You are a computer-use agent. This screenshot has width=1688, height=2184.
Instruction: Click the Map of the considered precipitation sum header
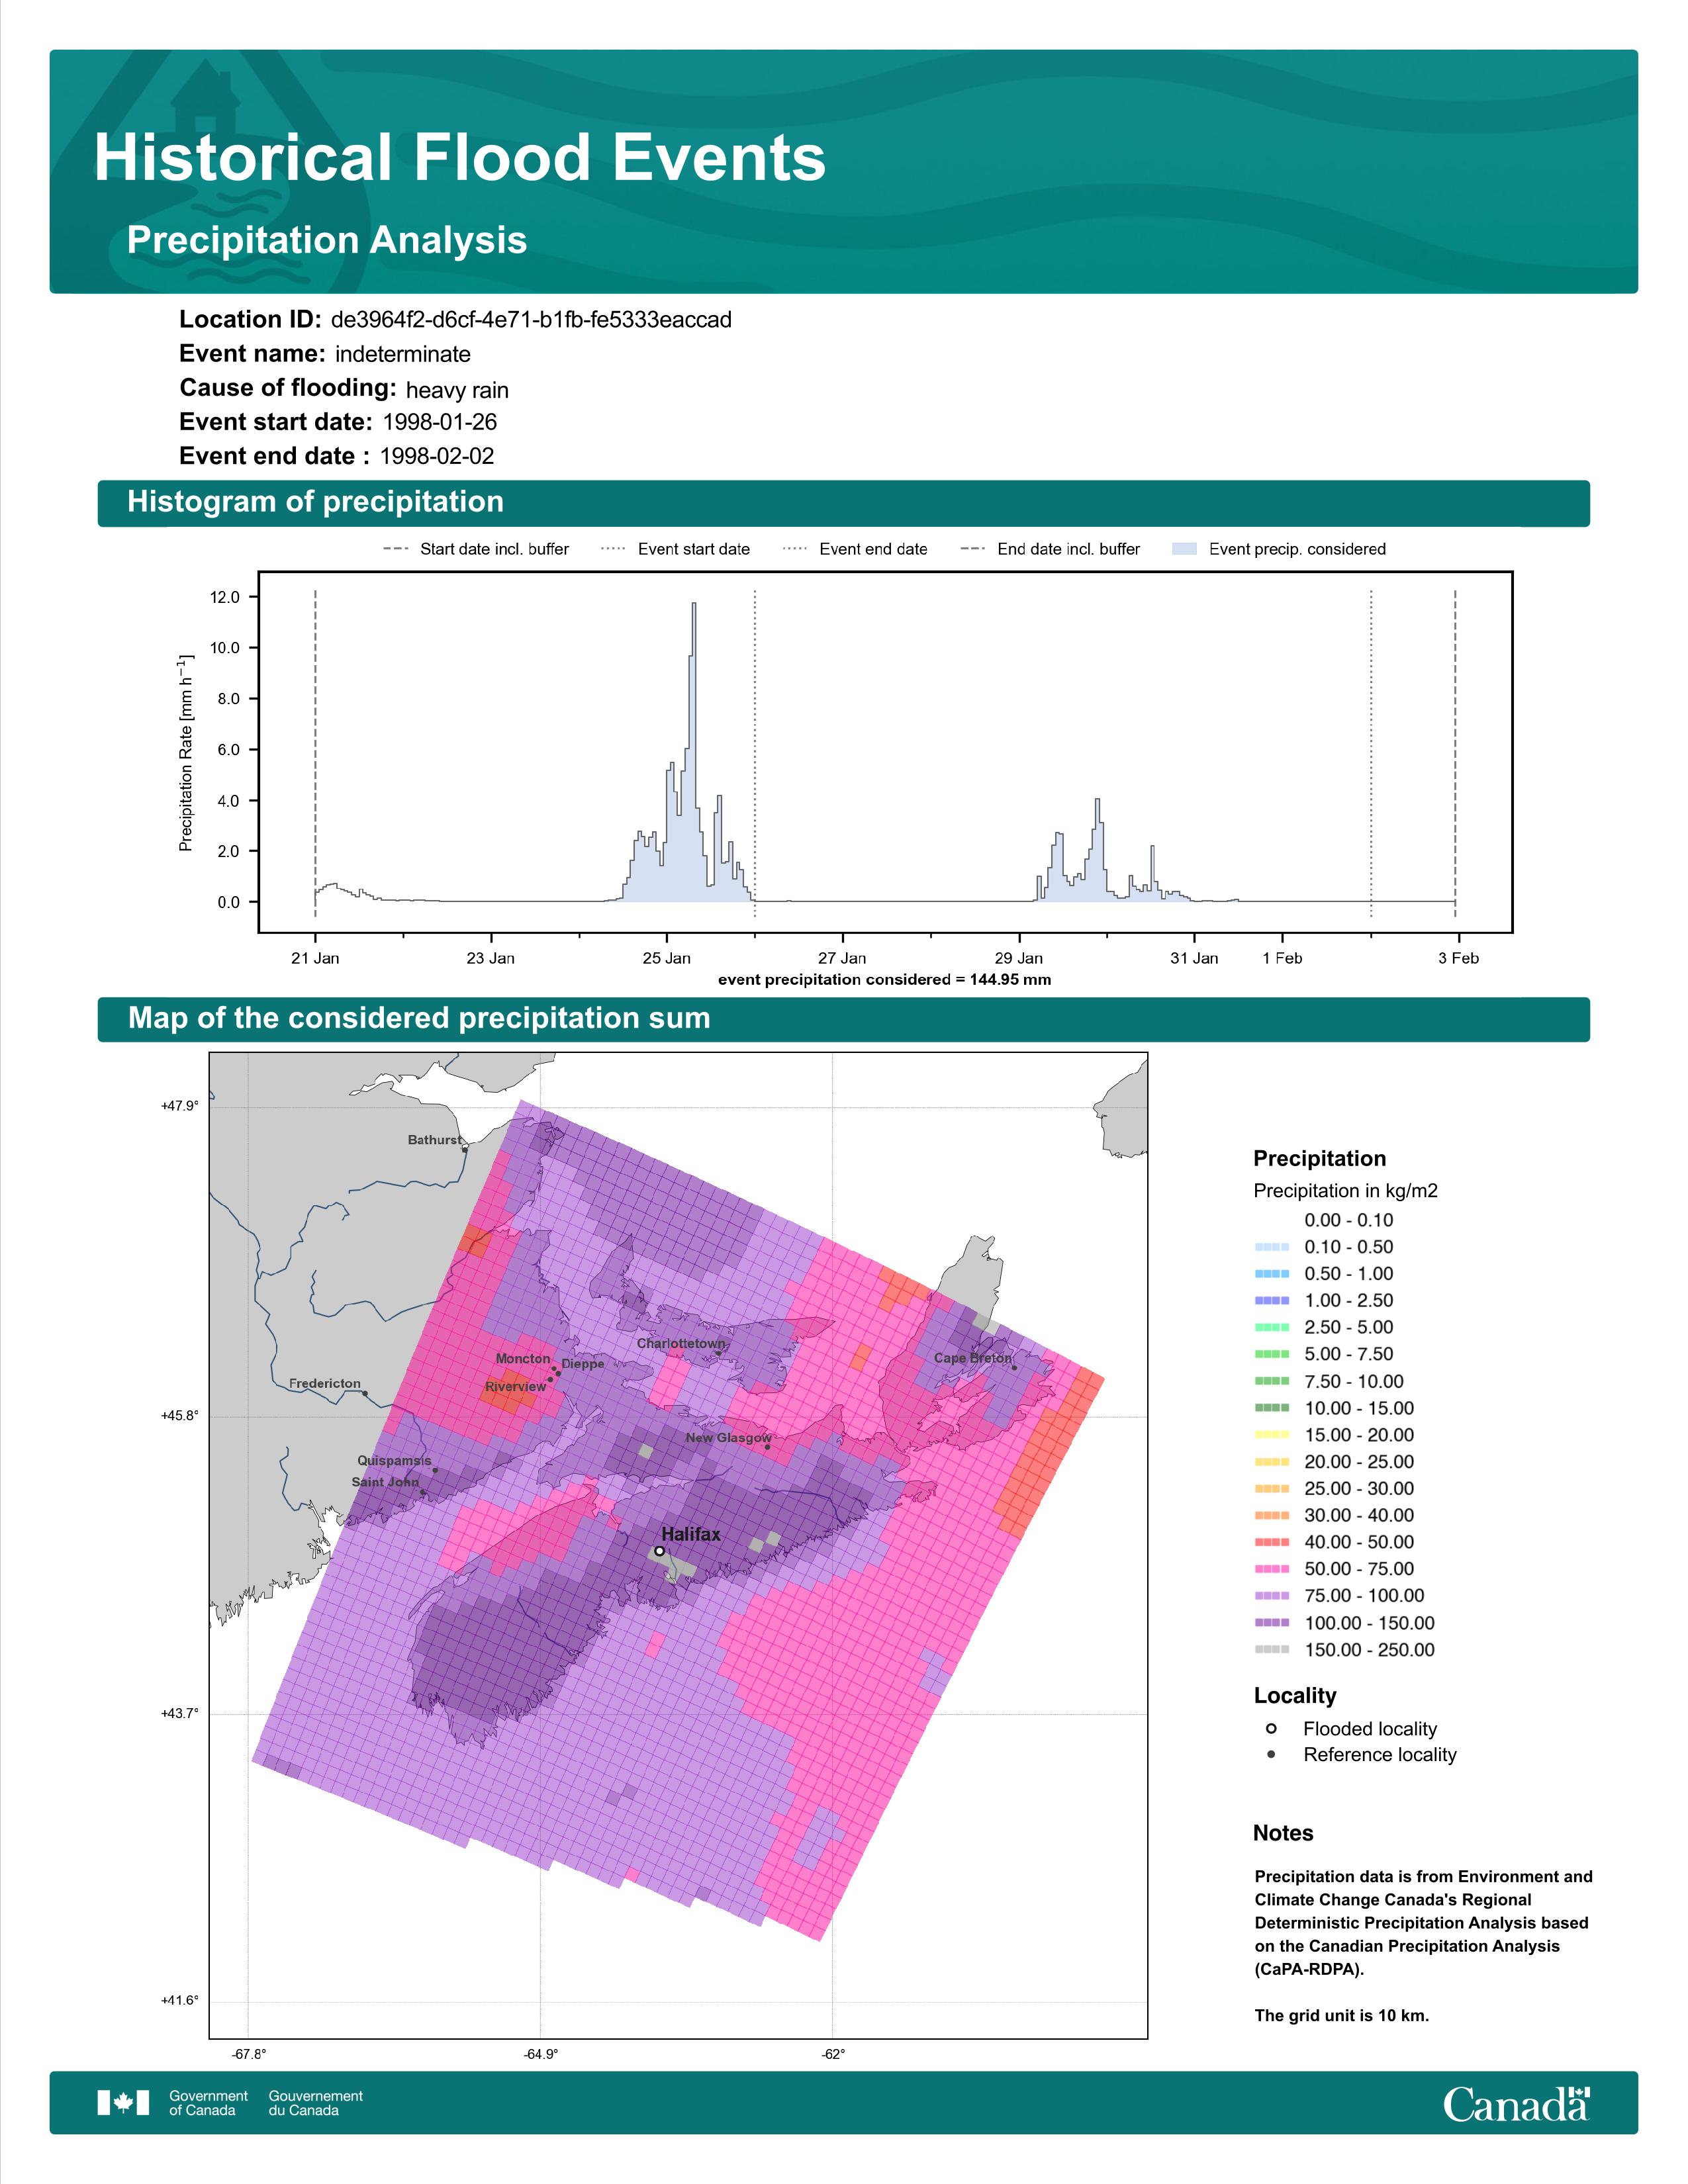pyautogui.click(x=843, y=1019)
